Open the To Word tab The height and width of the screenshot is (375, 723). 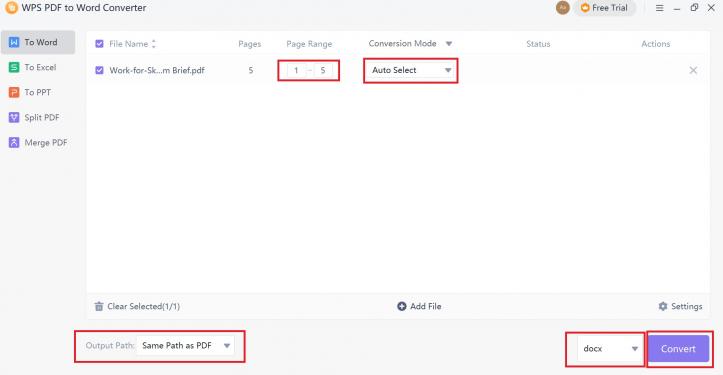coord(38,42)
